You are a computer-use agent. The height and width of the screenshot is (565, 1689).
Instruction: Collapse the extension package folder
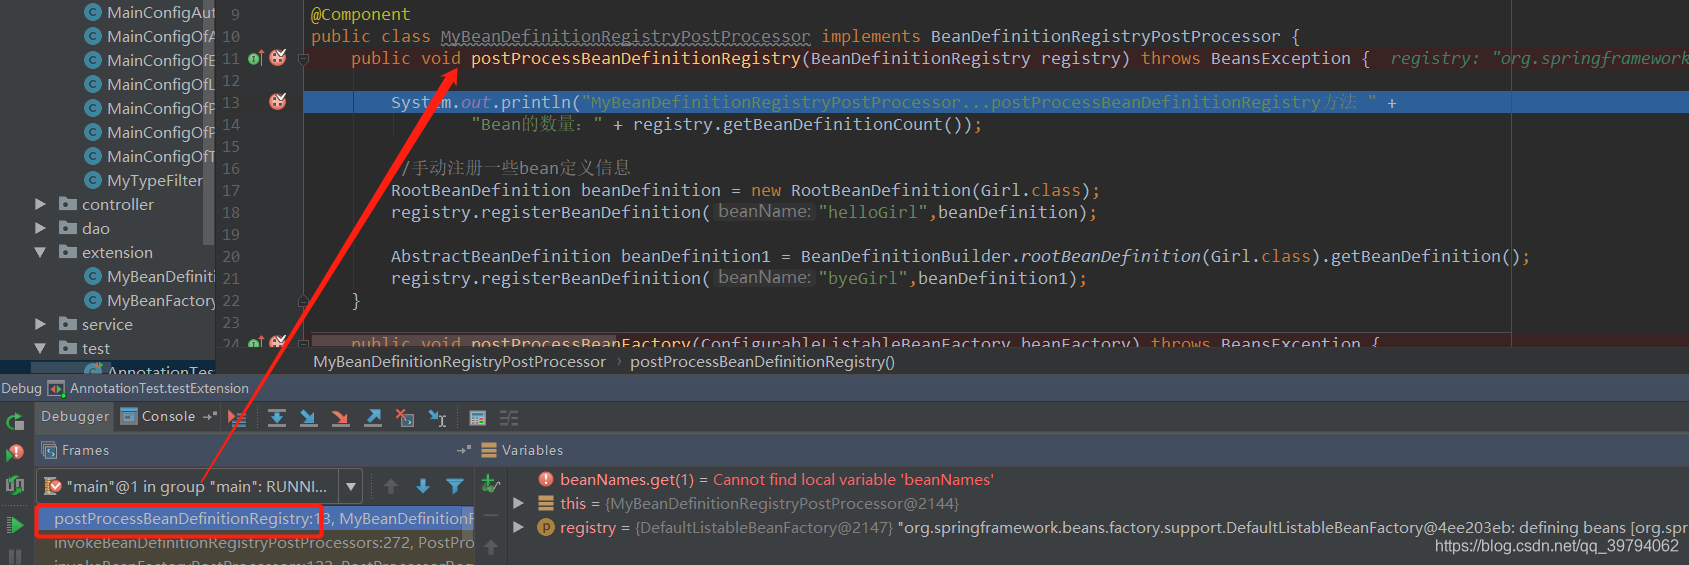pos(40,252)
